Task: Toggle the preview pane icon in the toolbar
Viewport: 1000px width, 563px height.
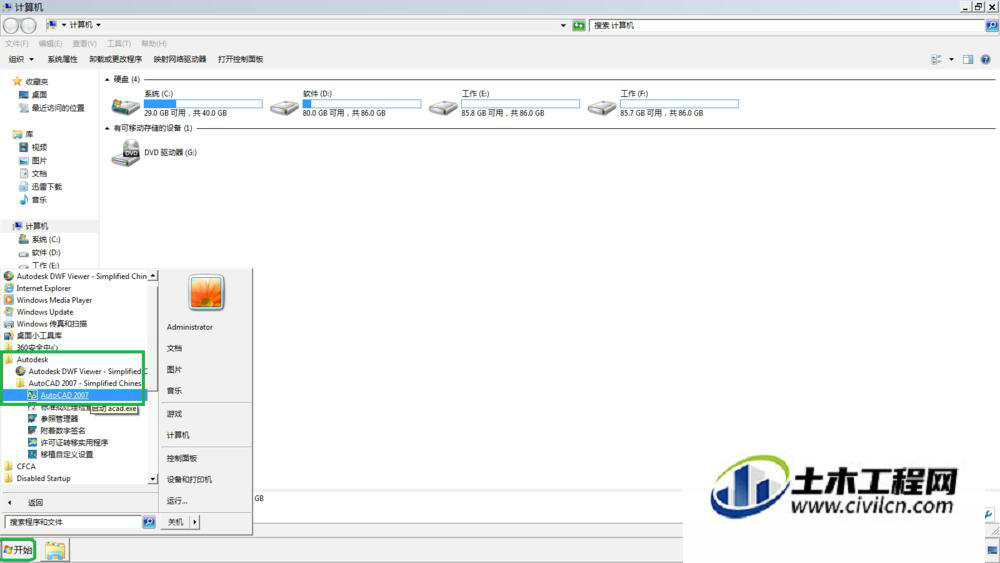Action: coord(968,59)
